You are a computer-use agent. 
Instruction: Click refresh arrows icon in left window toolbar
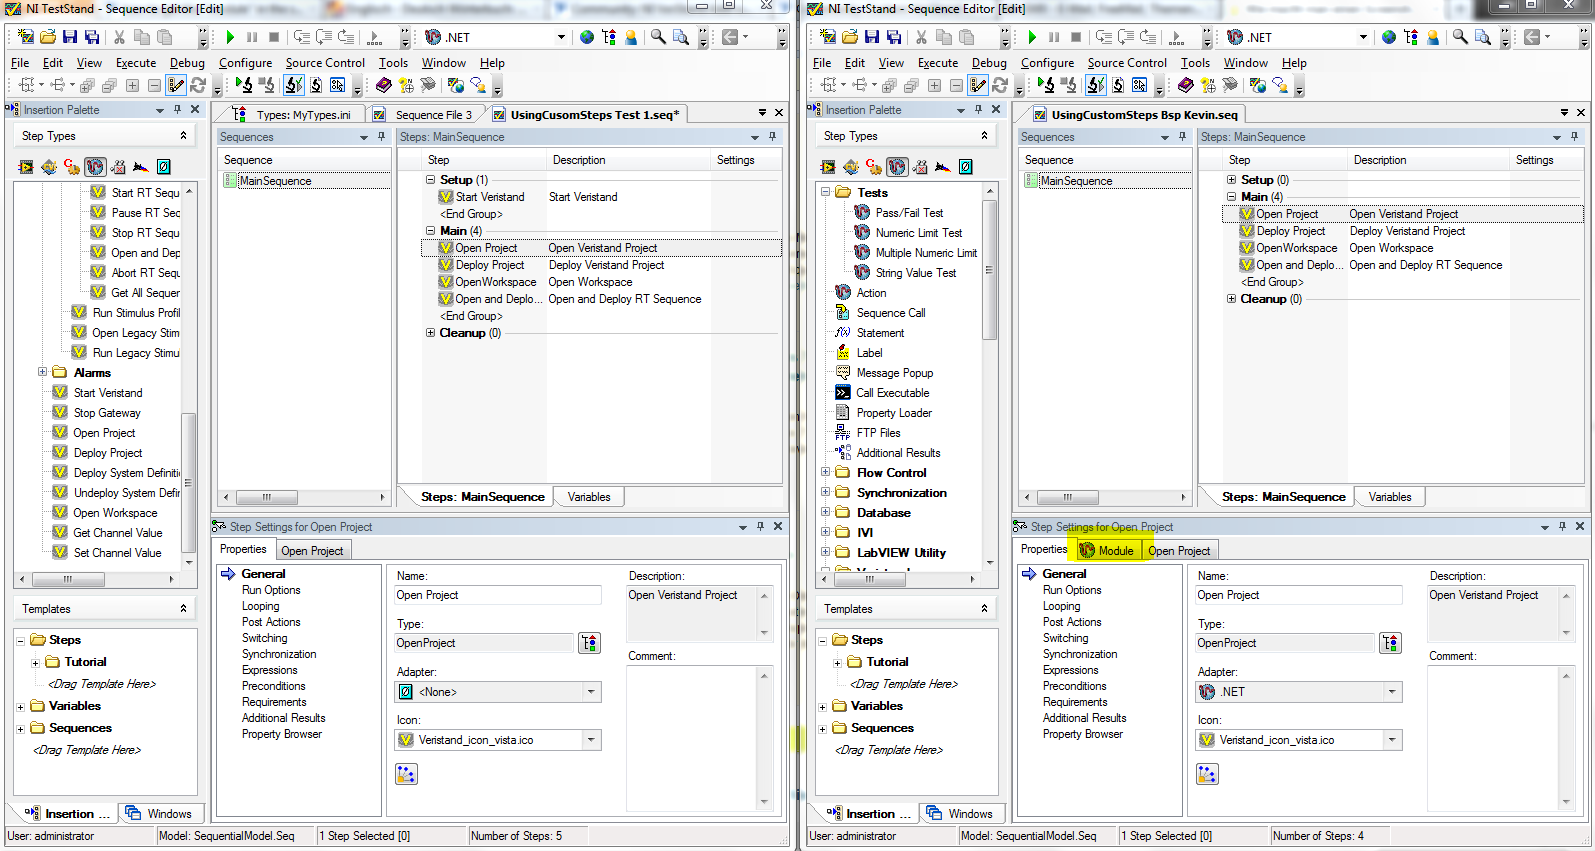(198, 85)
